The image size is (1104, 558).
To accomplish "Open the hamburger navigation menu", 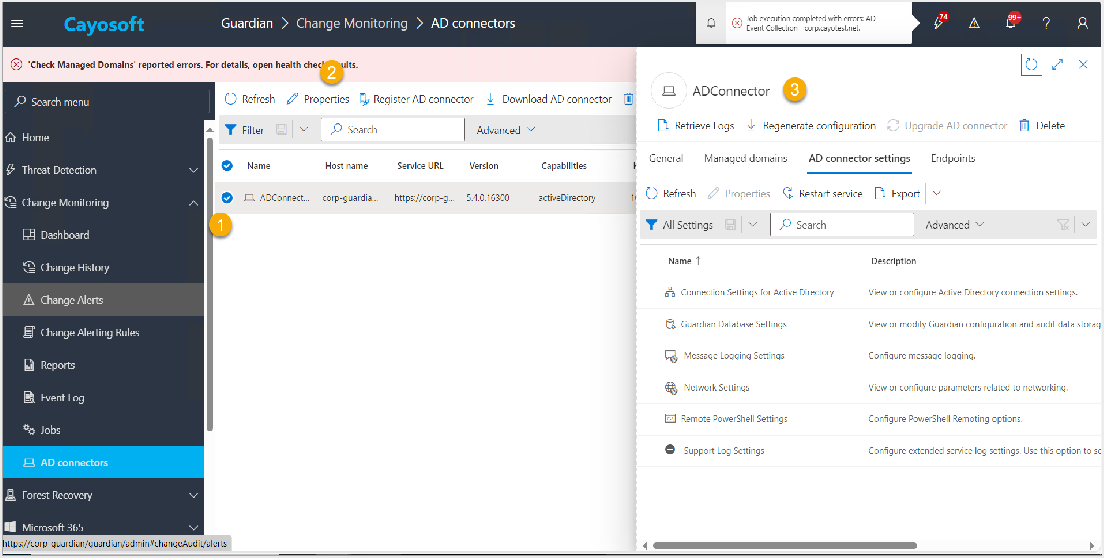I will click(18, 23).
